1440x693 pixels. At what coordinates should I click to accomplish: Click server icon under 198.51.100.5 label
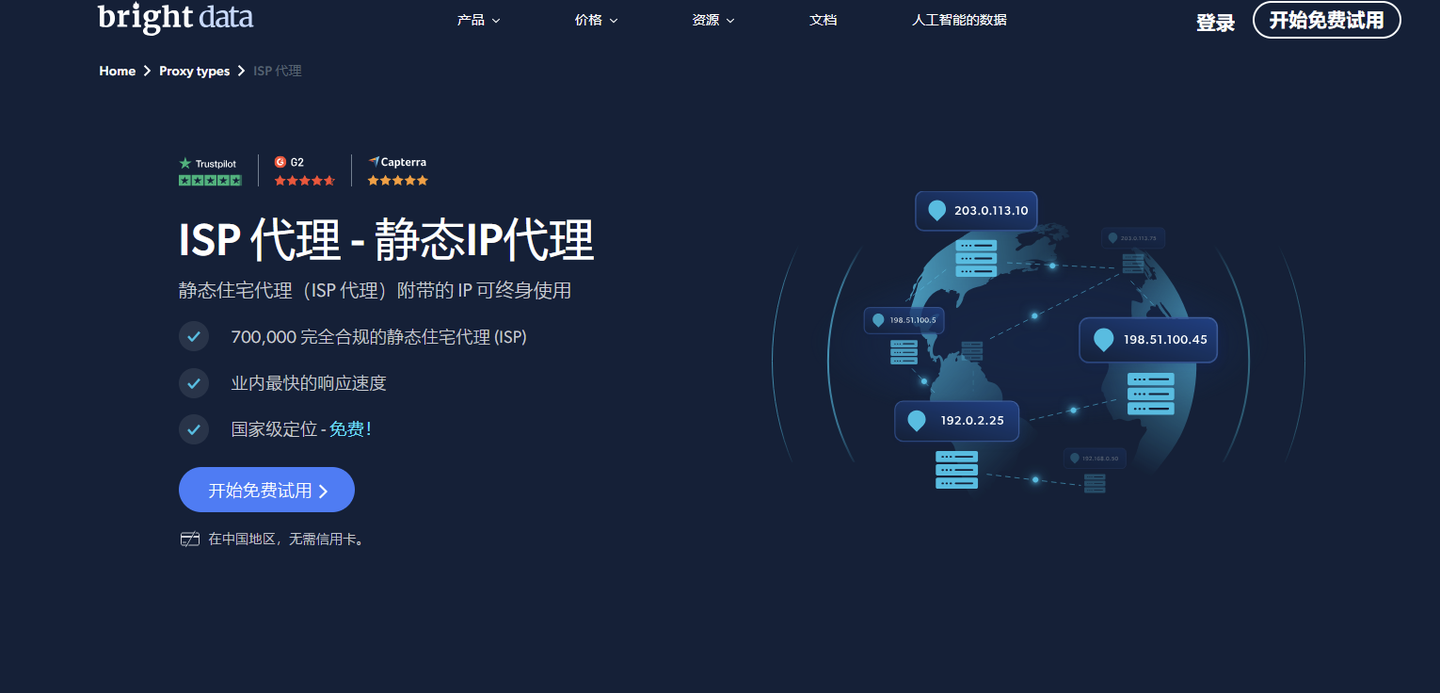(903, 351)
